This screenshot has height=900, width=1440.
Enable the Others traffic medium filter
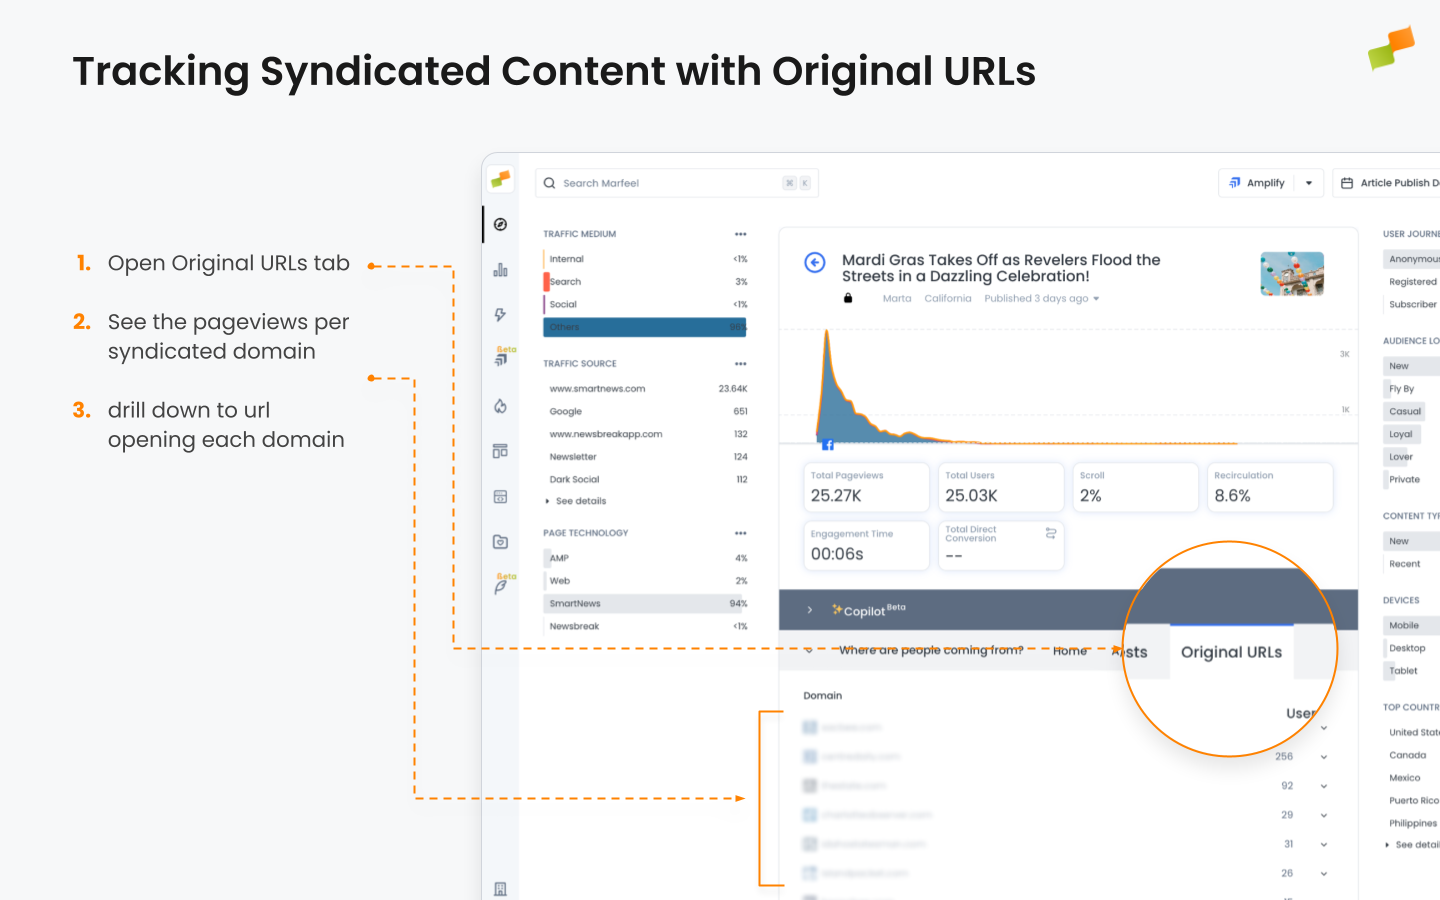644,326
